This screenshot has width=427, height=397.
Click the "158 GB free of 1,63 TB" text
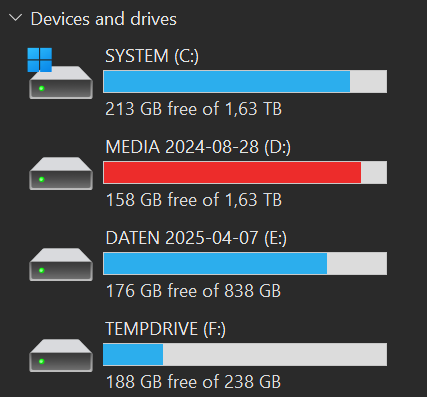pos(194,200)
